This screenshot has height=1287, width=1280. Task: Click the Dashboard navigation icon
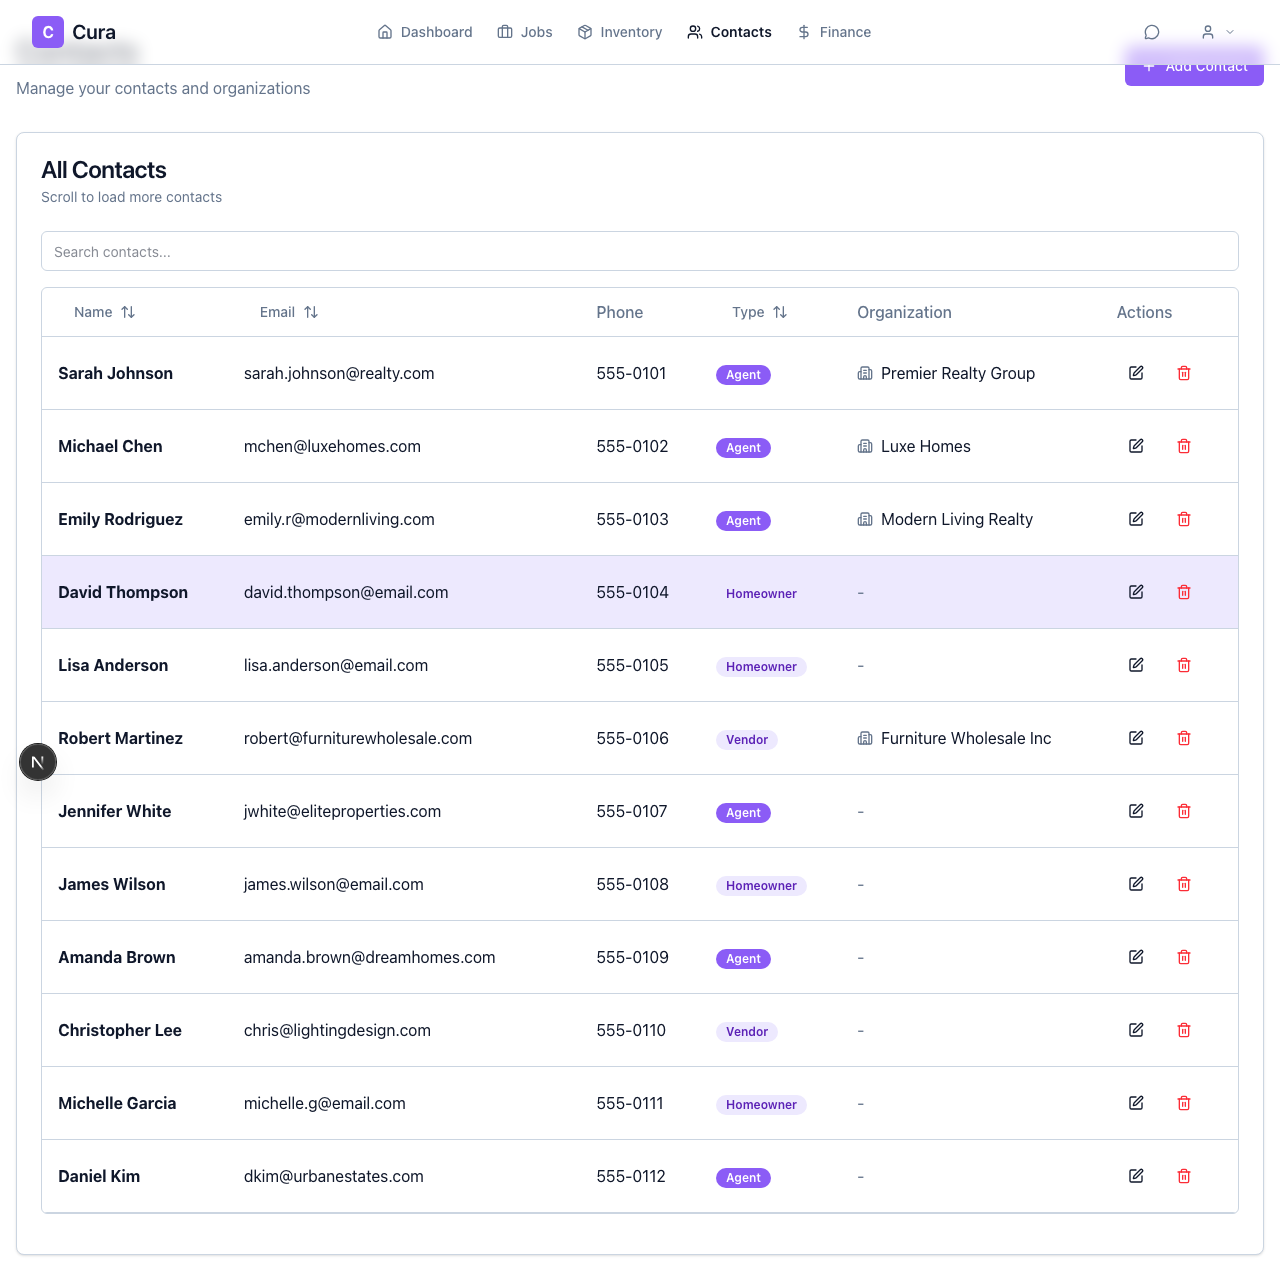point(385,32)
